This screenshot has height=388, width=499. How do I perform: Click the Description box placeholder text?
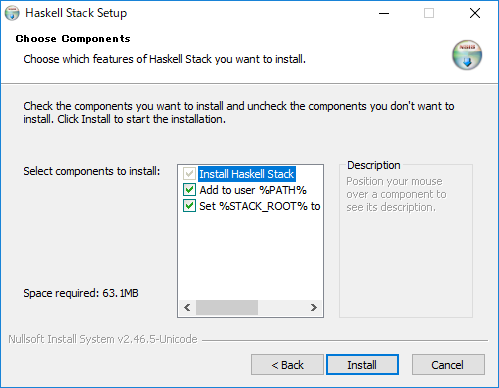pyautogui.click(x=396, y=194)
